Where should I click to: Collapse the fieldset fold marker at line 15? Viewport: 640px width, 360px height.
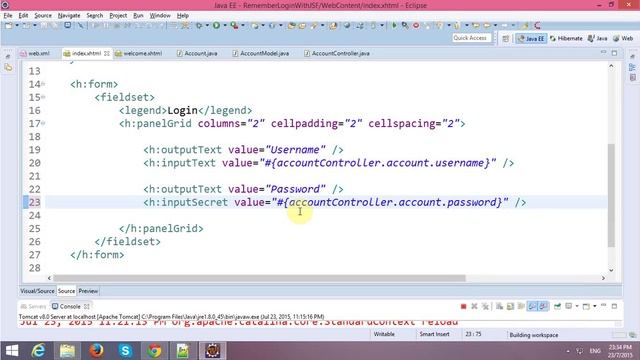click(x=43, y=97)
